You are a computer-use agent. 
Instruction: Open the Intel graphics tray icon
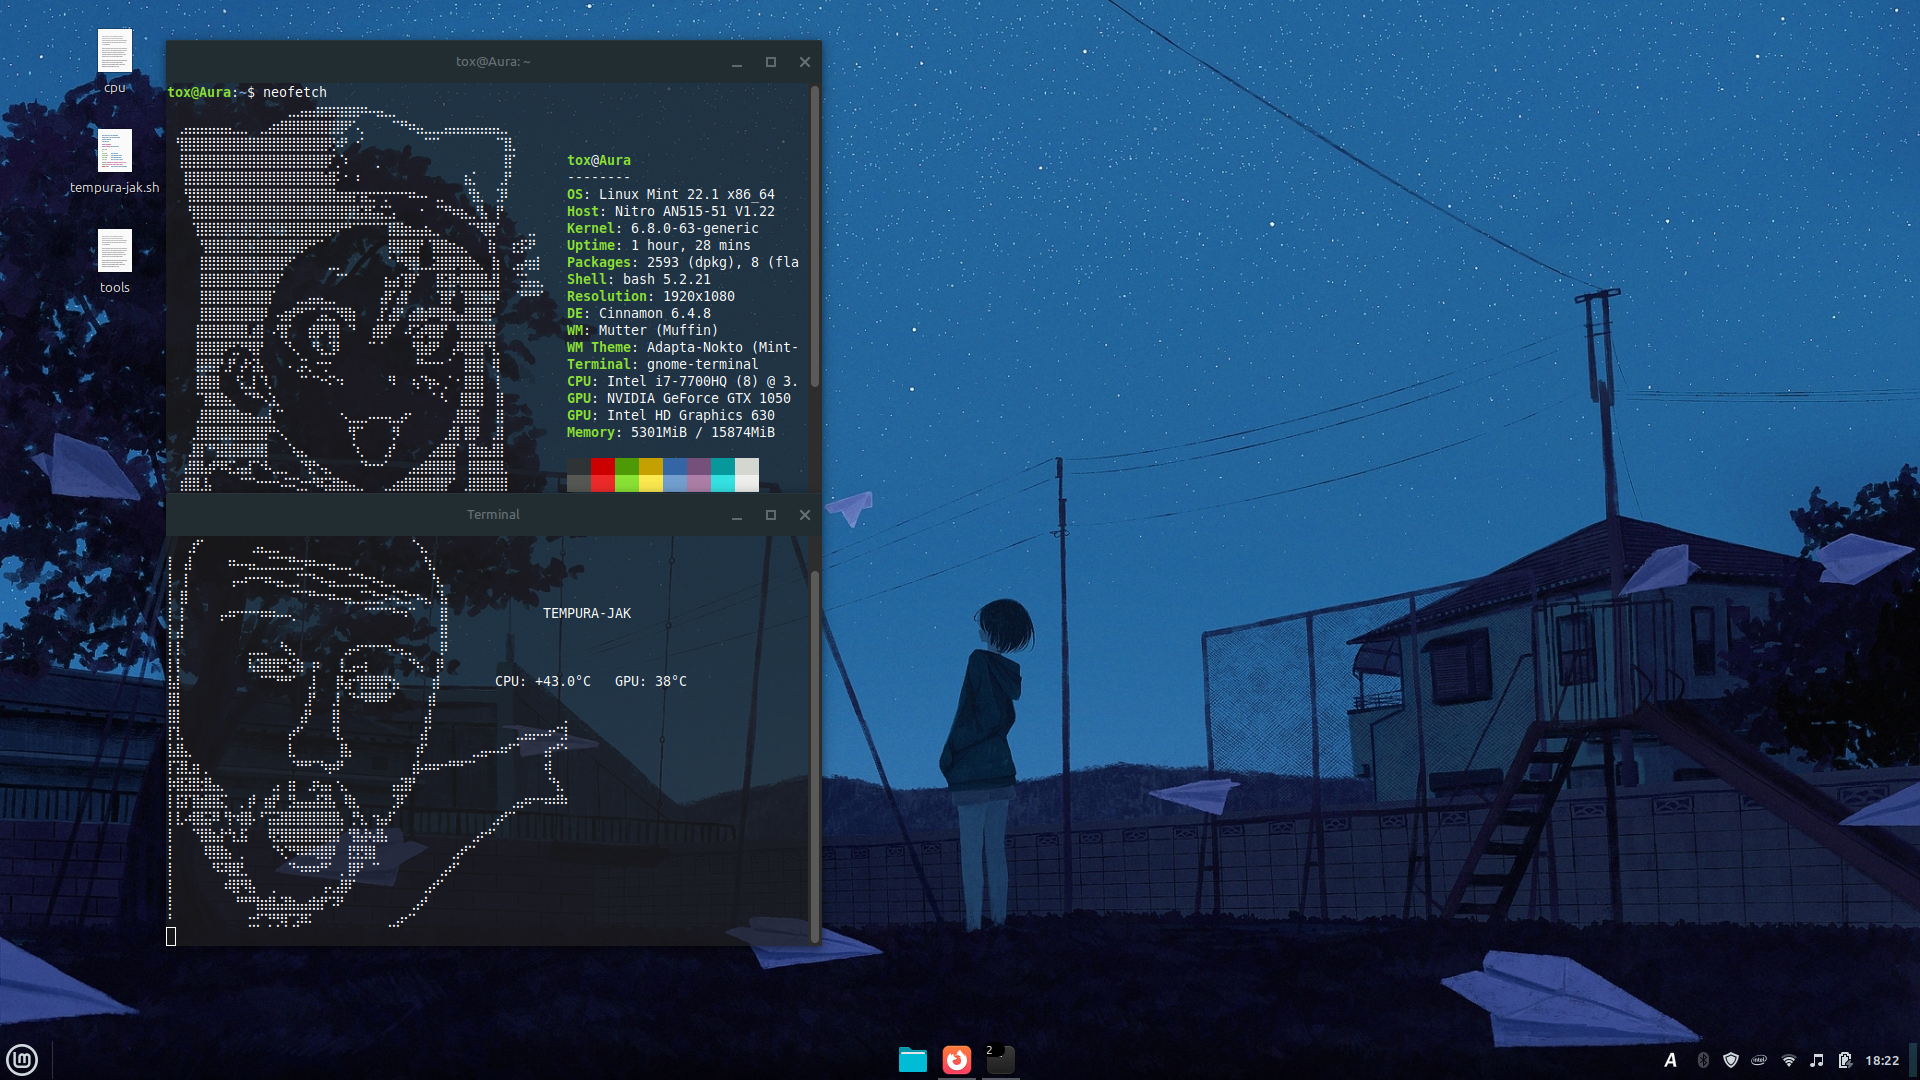coord(1759,1060)
